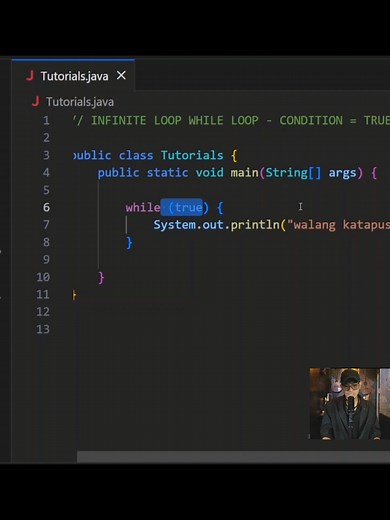Click the highlighted 'true' condition
Viewport: 390px width, 520px height.
point(188,208)
